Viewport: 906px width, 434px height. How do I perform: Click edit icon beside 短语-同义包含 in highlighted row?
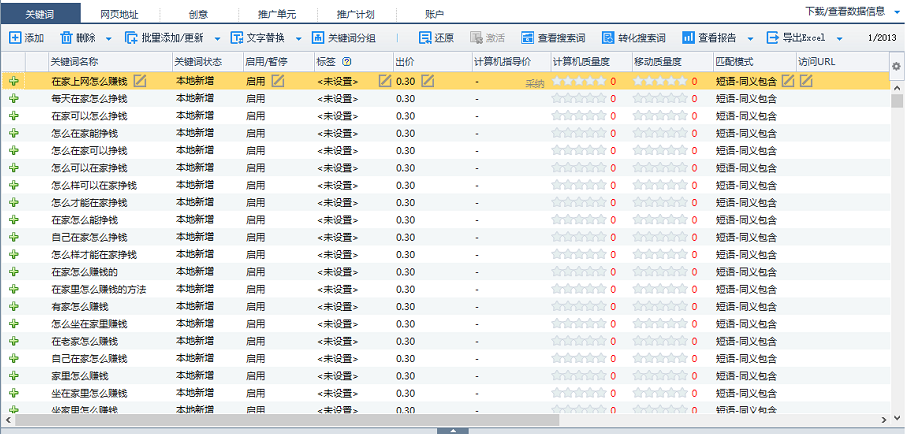787,81
